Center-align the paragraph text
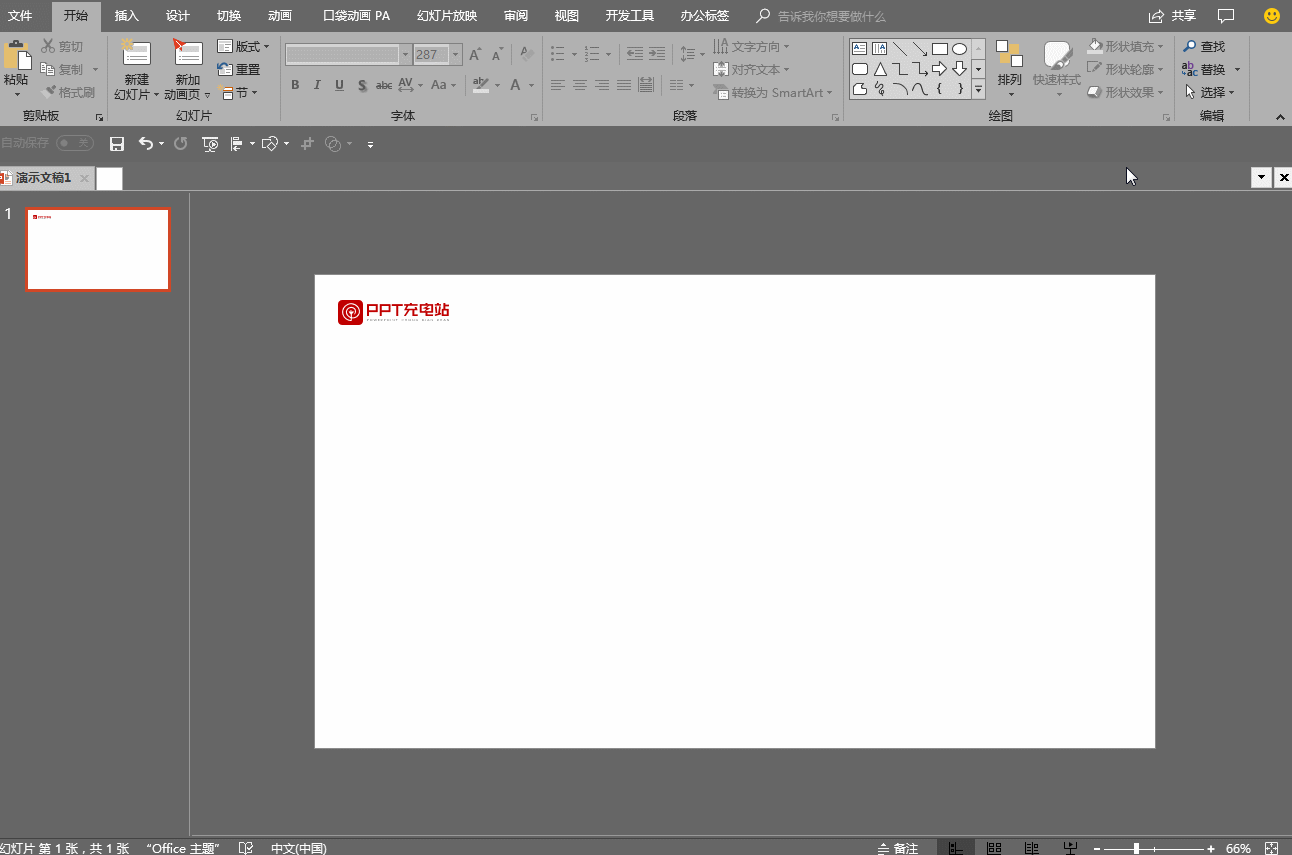The image size is (1292, 855). 580,86
